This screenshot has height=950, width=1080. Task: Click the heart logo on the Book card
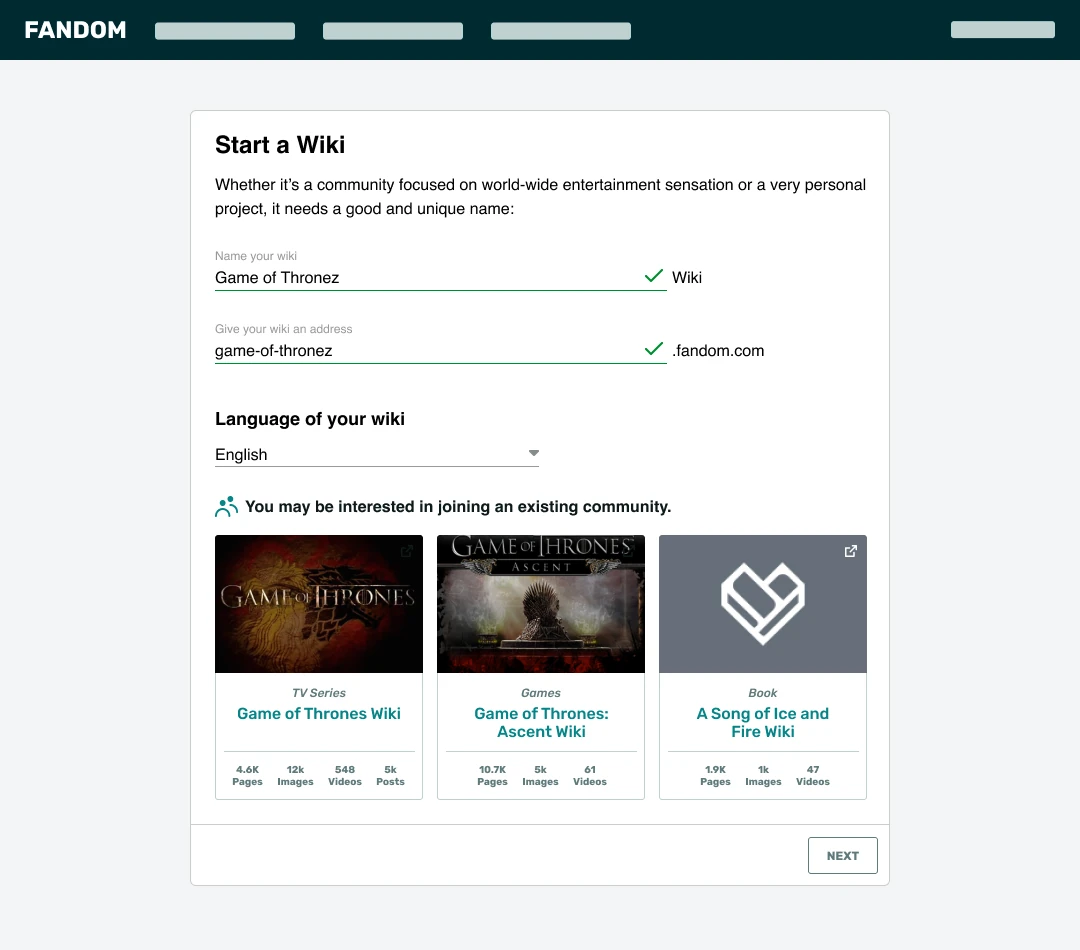tap(763, 603)
